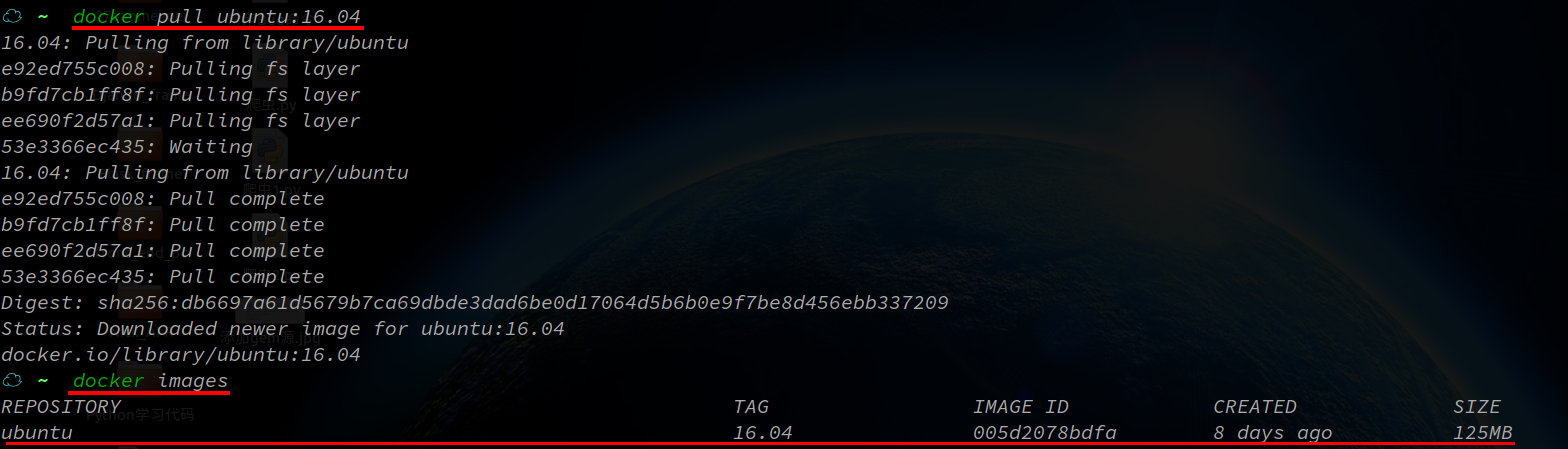Select image ID 005d2078bdfa
The height and width of the screenshot is (449, 1568).
(1045, 433)
